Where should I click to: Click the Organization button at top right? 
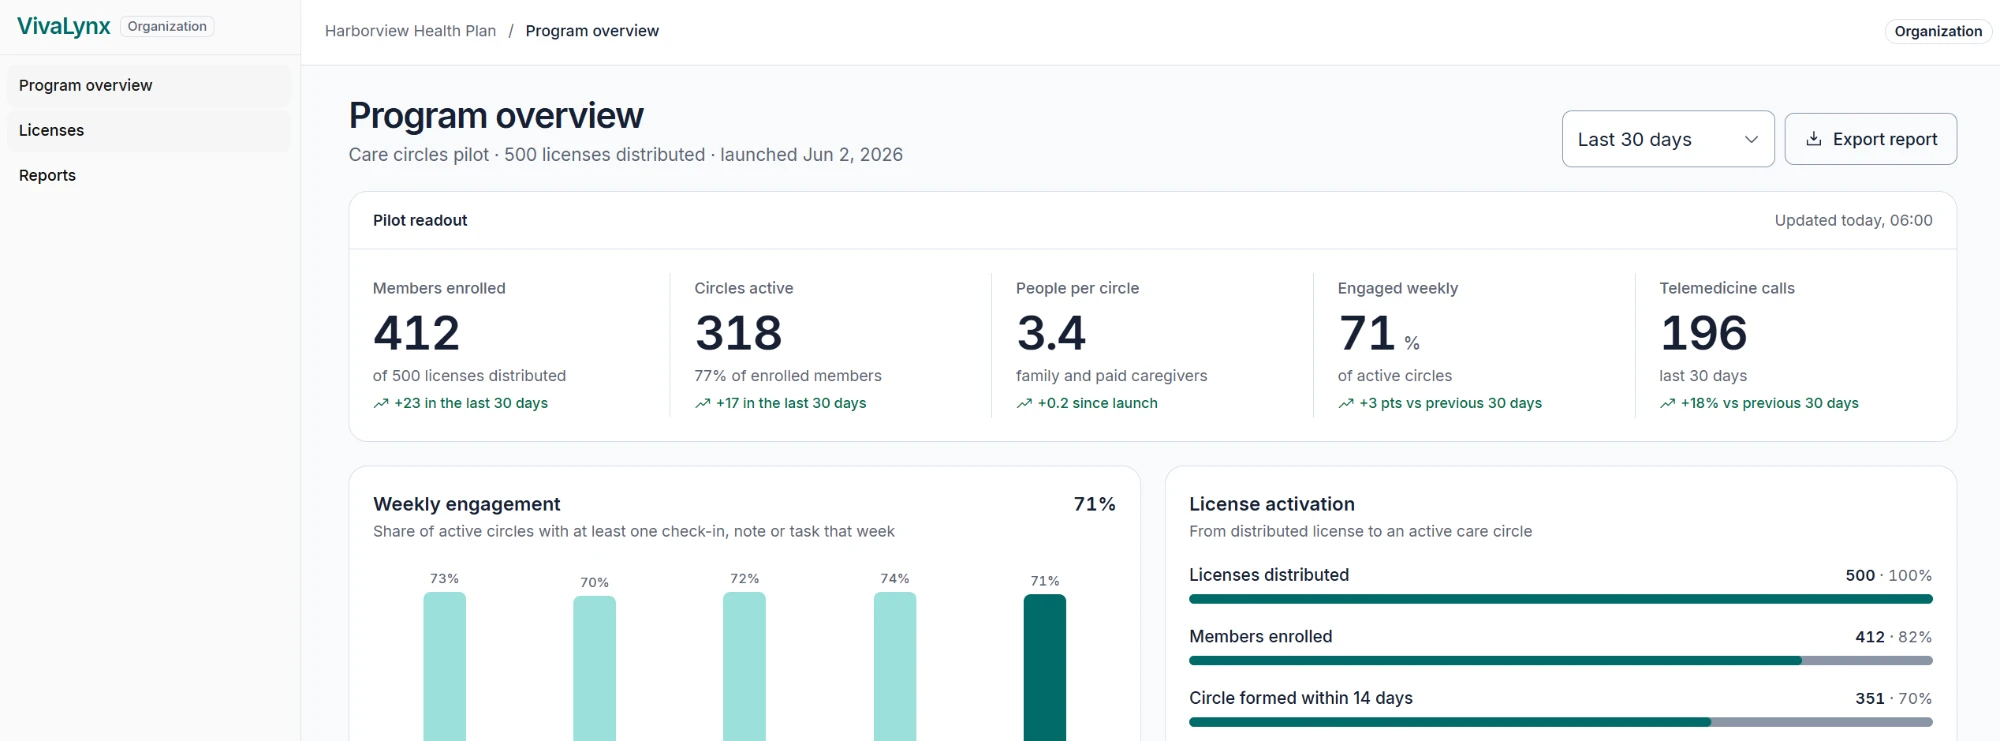point(1938,31)
